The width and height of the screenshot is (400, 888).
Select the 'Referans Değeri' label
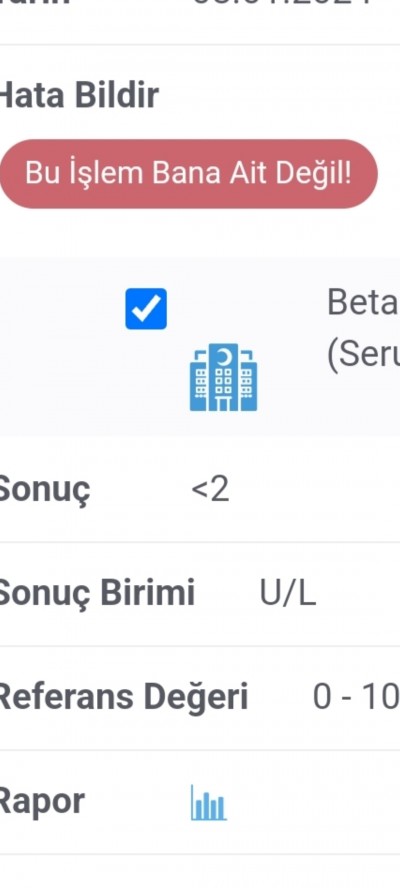point(124,697)
